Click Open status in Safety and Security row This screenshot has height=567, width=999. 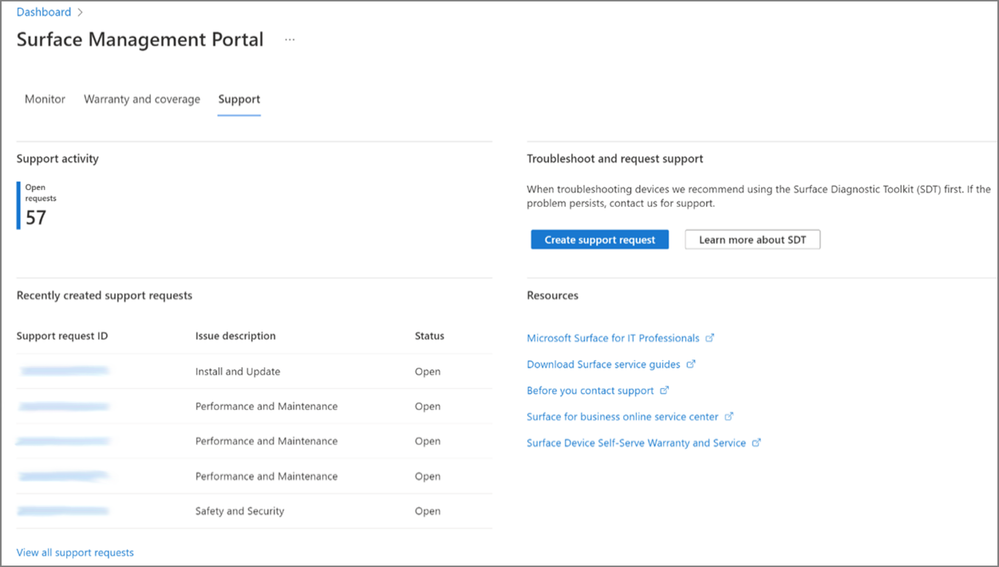(428, 511)
